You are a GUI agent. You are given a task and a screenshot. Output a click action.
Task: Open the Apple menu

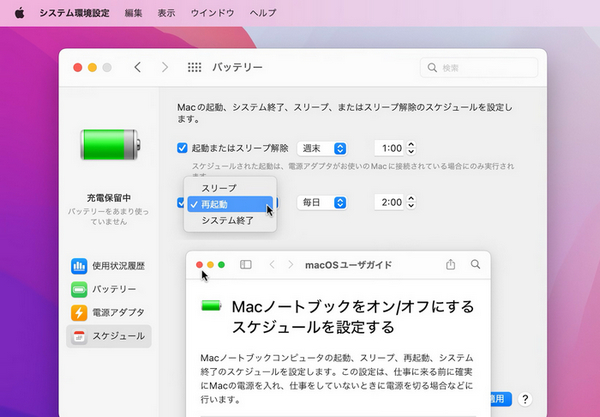[20, 13]
